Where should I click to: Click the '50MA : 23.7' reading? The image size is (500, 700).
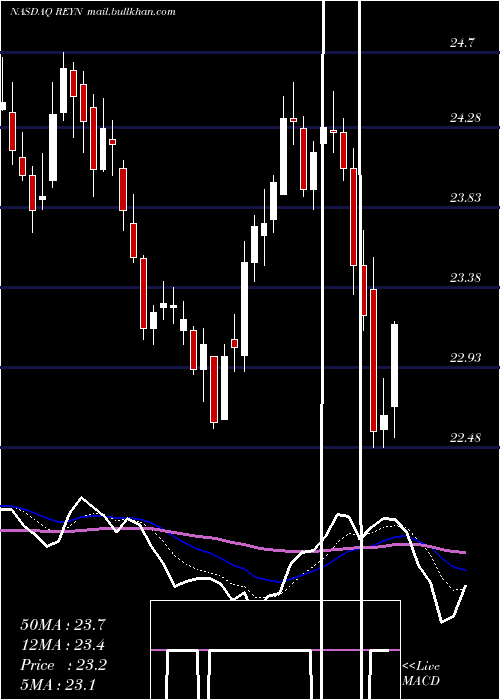[63, 625]
